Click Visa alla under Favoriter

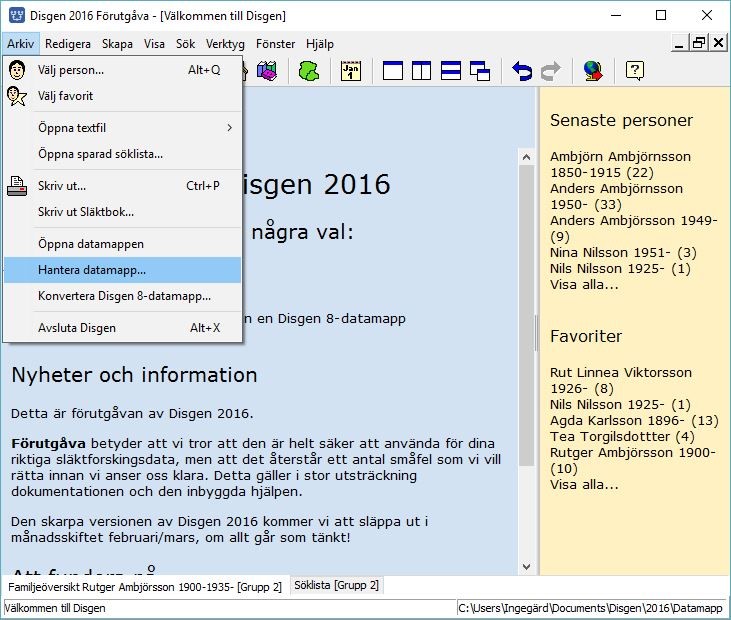tap(584, 485)
